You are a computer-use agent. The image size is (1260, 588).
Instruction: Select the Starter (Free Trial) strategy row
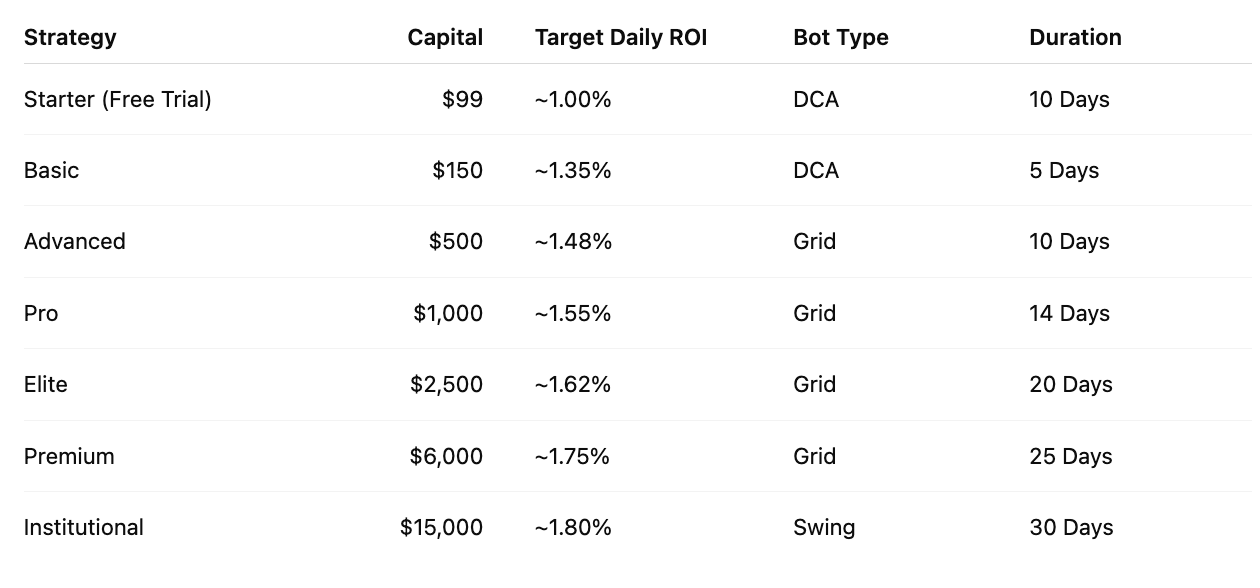[x=638, y=100]
